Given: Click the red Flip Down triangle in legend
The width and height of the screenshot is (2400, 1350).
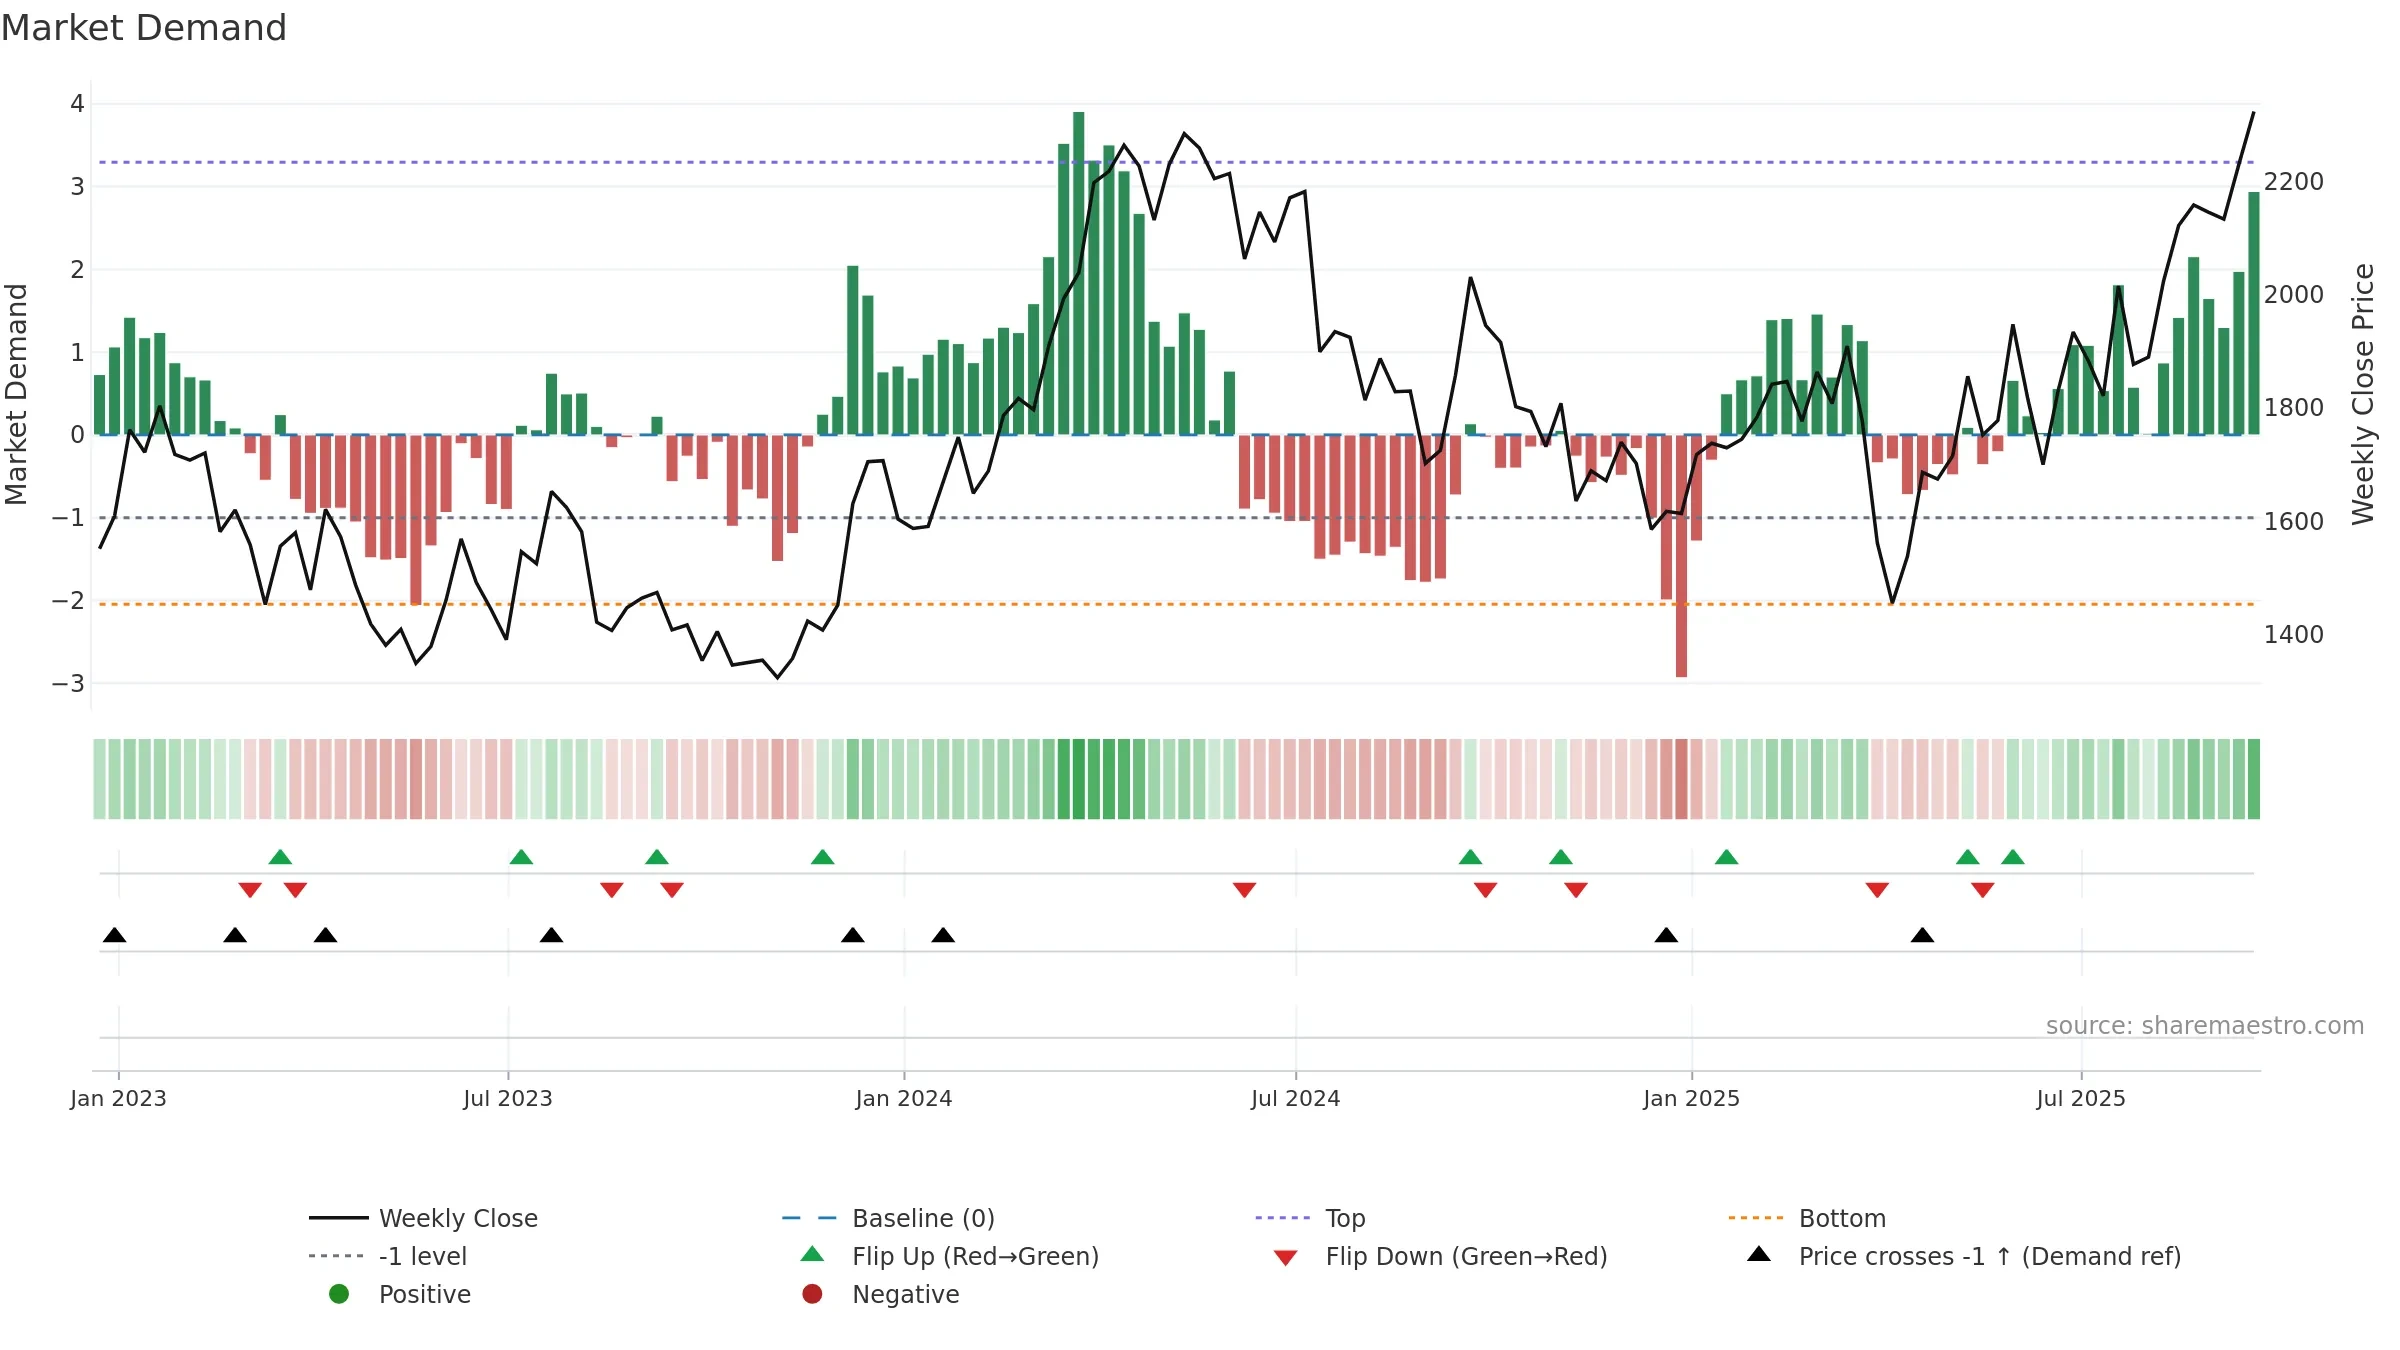Looking at the screenshot, I should click(x=1286, y=1258).
